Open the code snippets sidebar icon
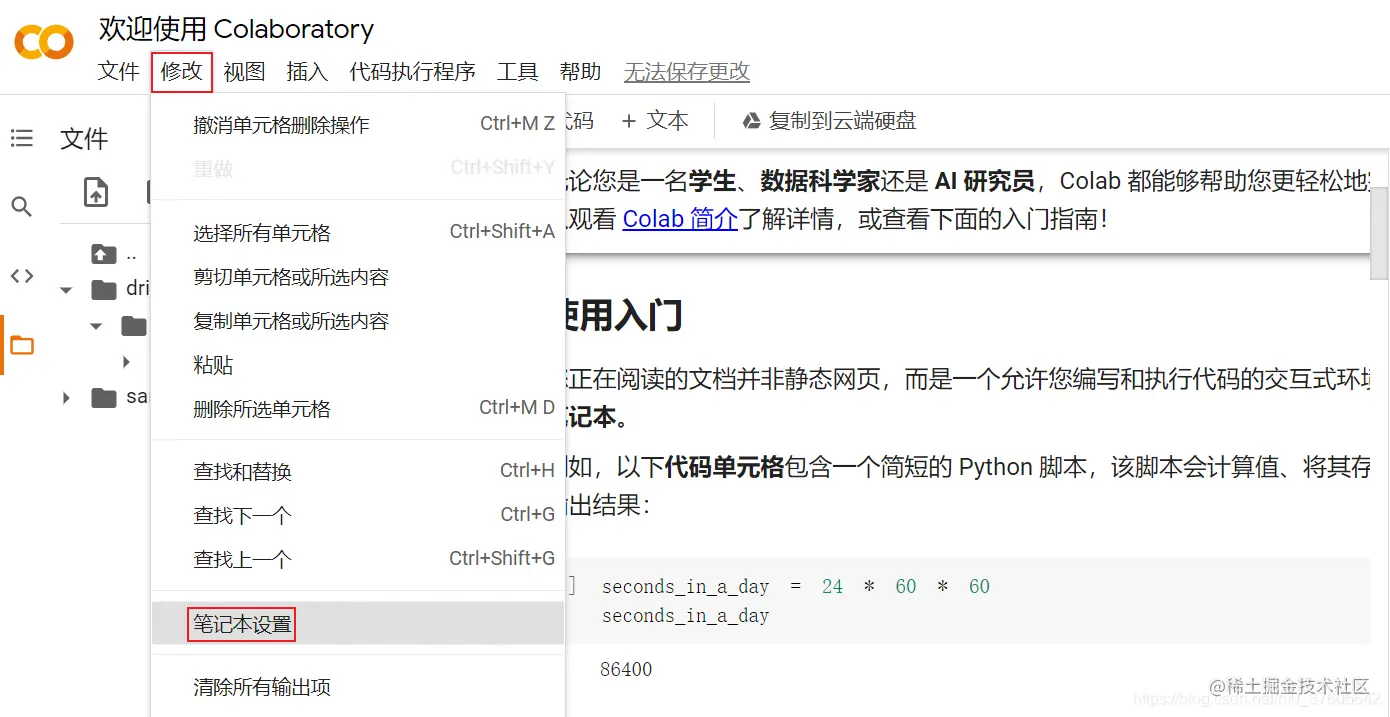 (22, 276)
